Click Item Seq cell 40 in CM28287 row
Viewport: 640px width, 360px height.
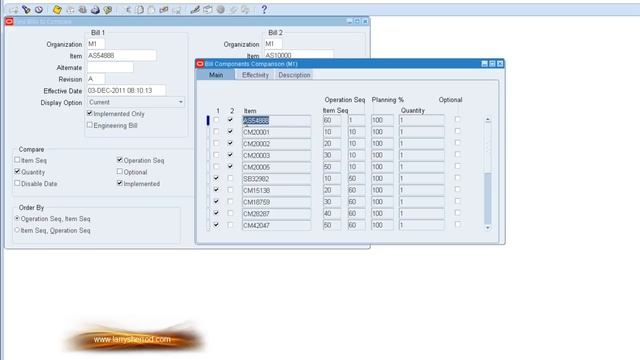click(x=332, y=213)
